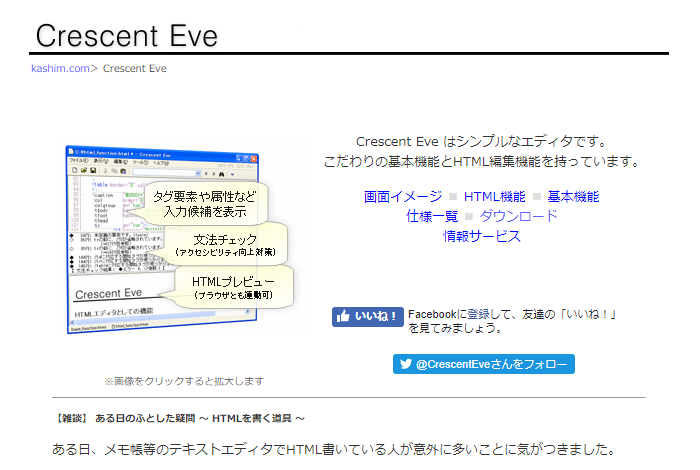
Task: Click the ※画像をクリックすると拡大します caption
Action: (184, 381)
